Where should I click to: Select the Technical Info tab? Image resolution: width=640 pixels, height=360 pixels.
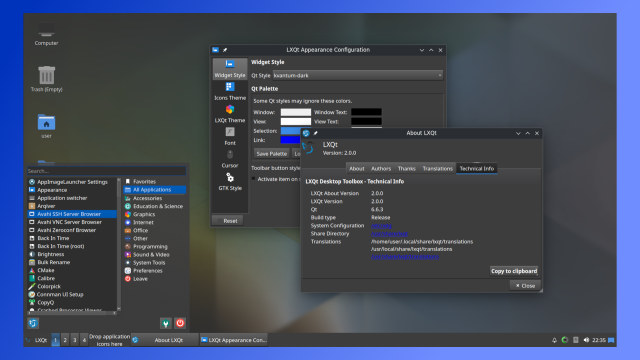[x=477, y=169]
